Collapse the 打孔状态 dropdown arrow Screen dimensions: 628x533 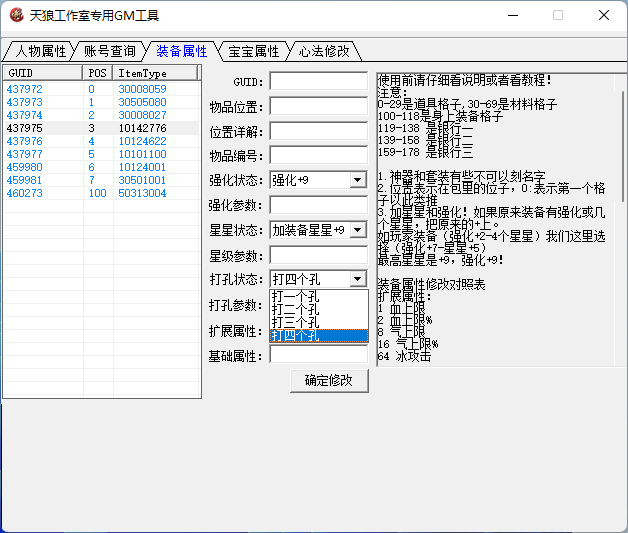coord(357,279)
